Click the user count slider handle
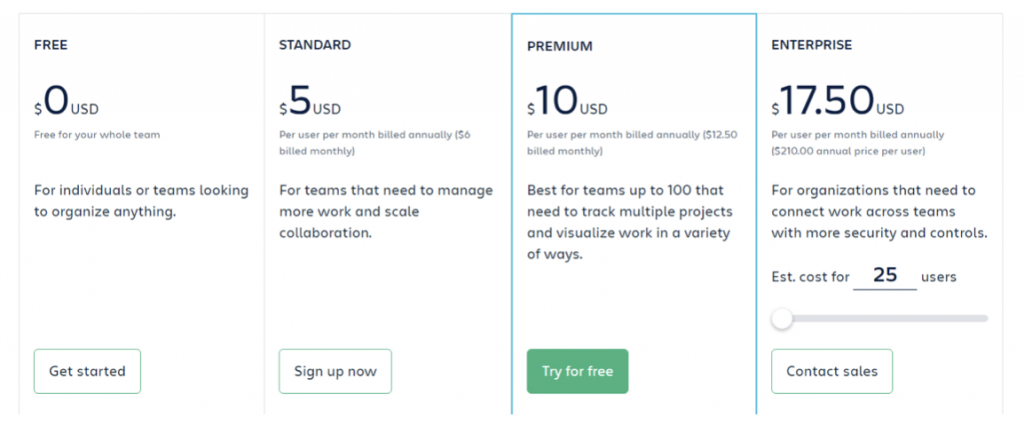Image resolution: width=1024 pixels, height=433 pixels. coord(782,319)
